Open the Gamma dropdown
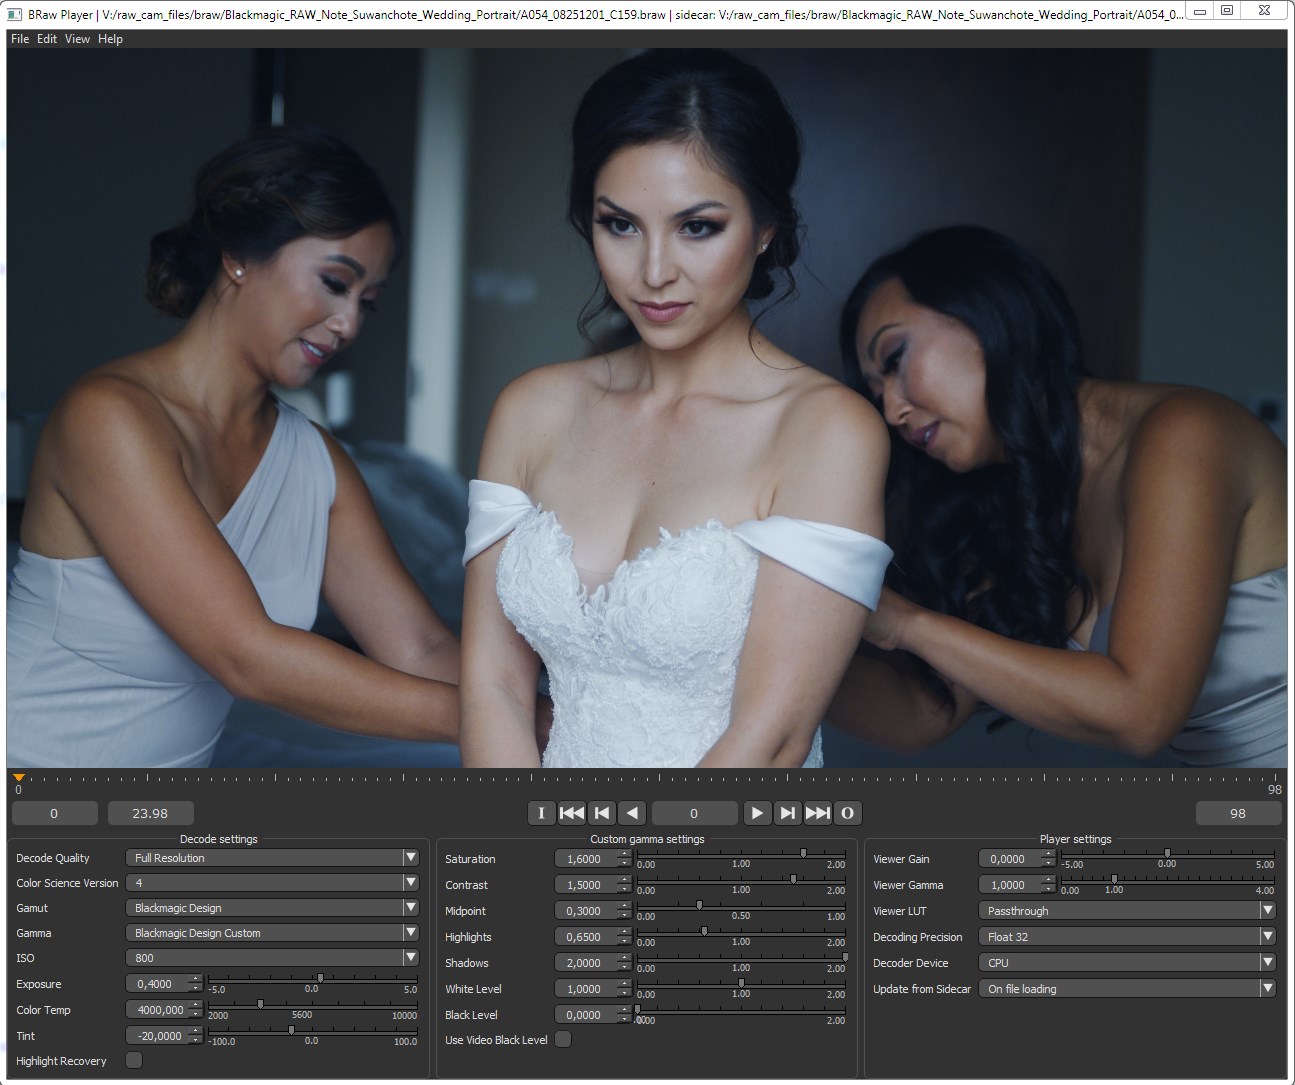The width and height of the screenshot is (1295, 1085). 272,933
